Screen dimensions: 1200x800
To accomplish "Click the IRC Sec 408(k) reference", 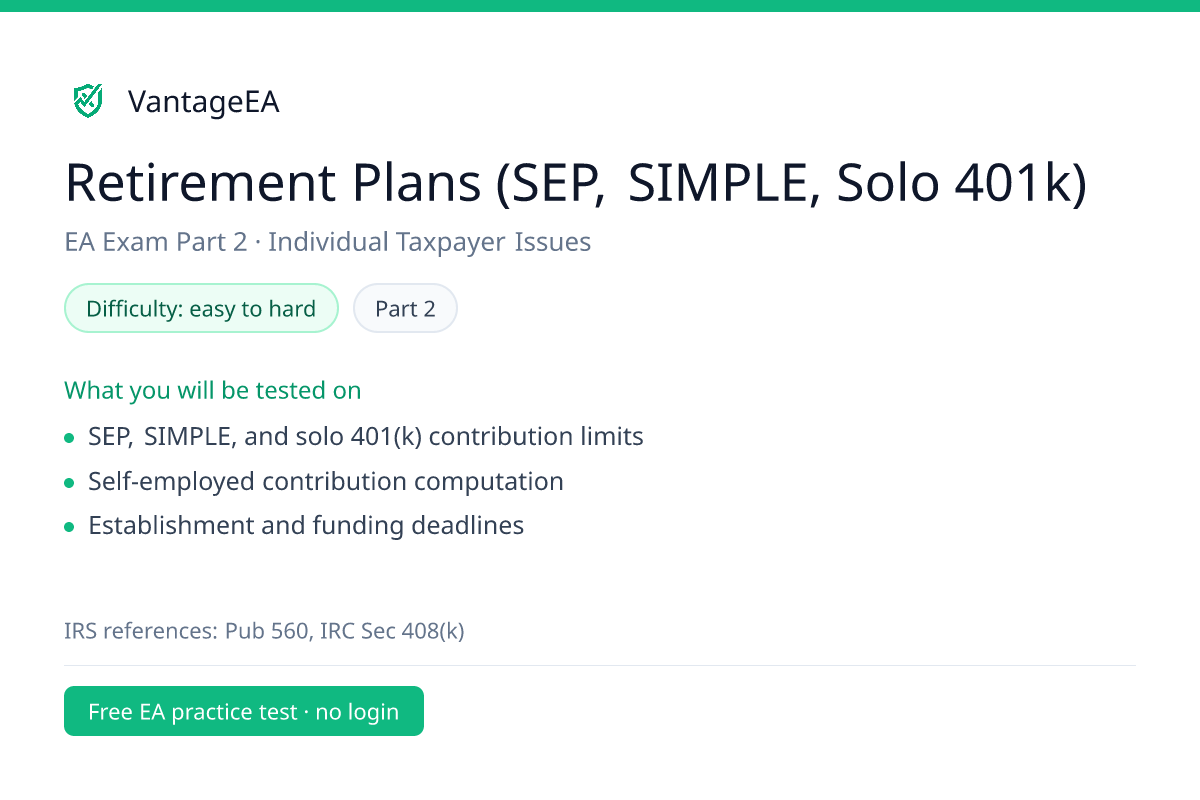I will [x=392, y=631].
